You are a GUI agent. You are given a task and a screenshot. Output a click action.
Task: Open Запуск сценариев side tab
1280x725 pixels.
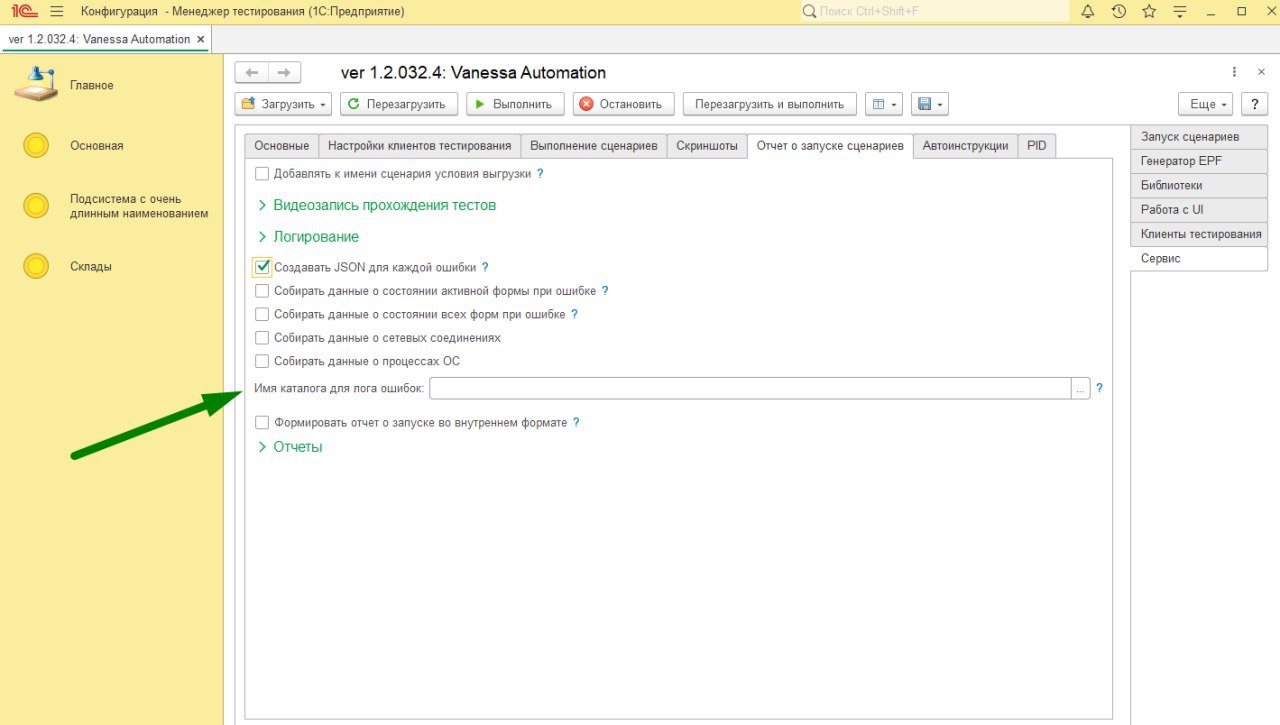(1199, 137)
